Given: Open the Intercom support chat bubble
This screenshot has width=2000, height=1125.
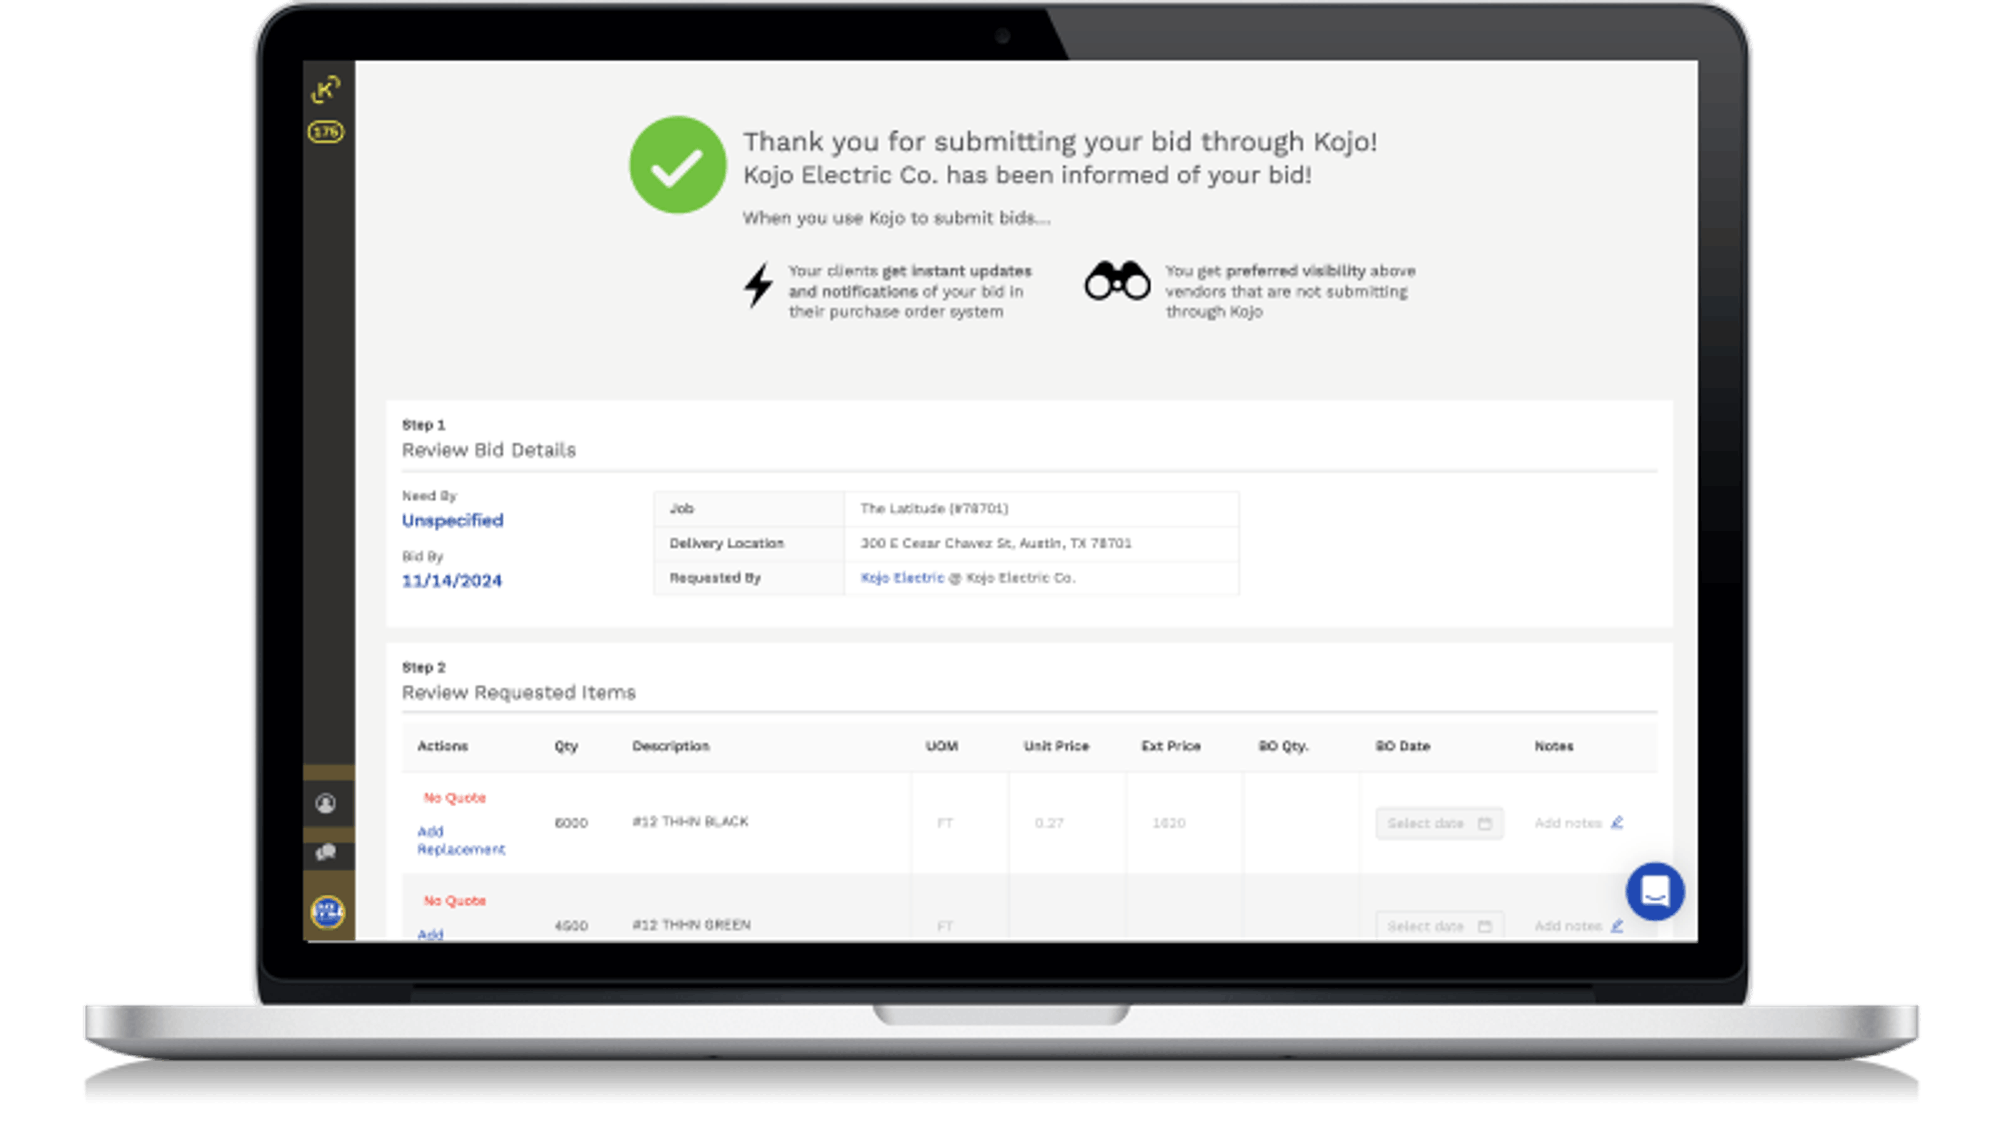Looking at the screenshot, I should click(1655, 890).
